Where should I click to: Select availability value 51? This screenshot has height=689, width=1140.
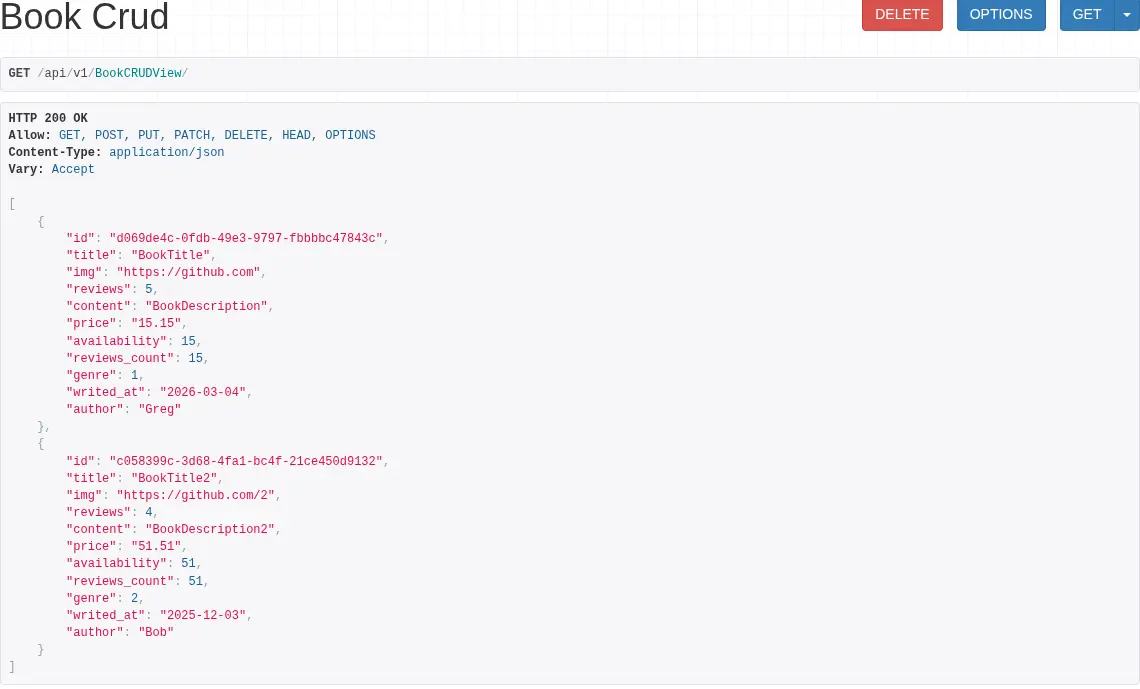188,563
